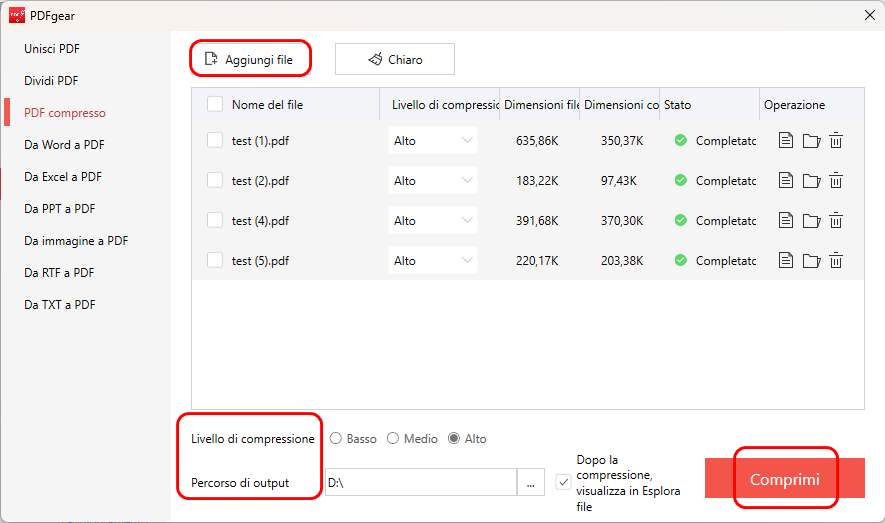
Task: Check the box for test (1).pdf
Action: [214, 140]
